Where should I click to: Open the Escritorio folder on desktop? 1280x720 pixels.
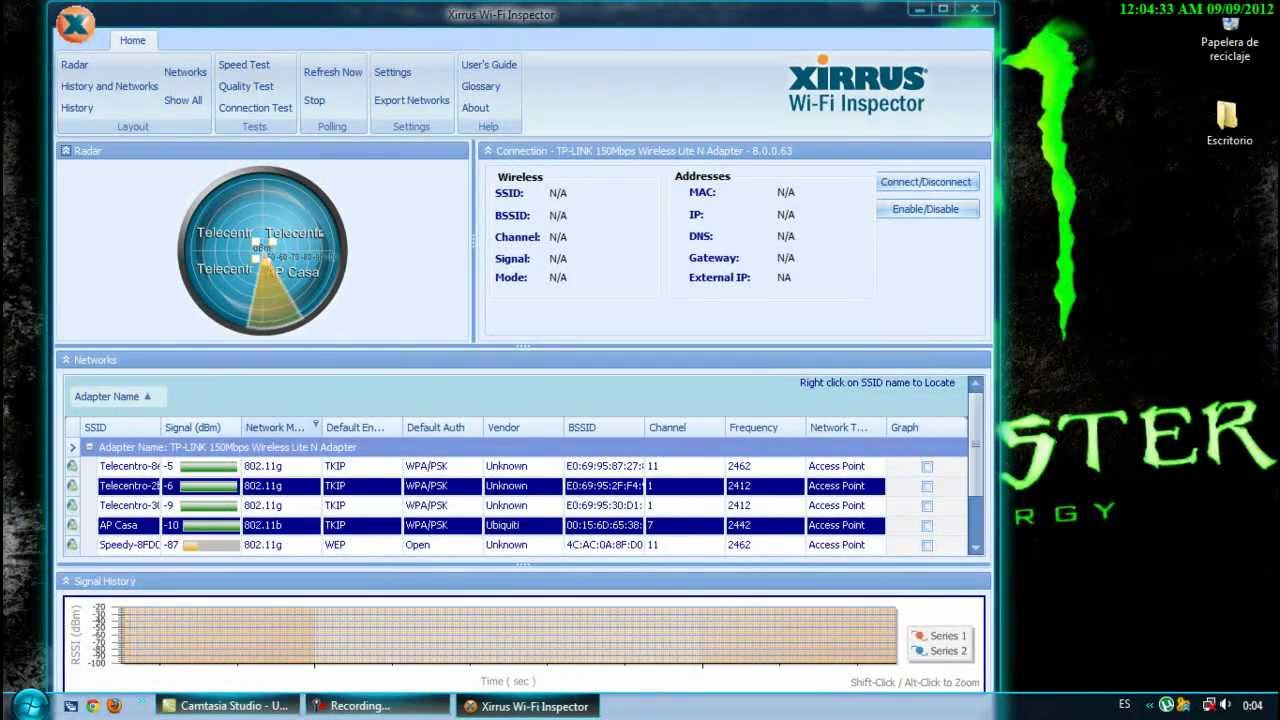[1229, 123]
